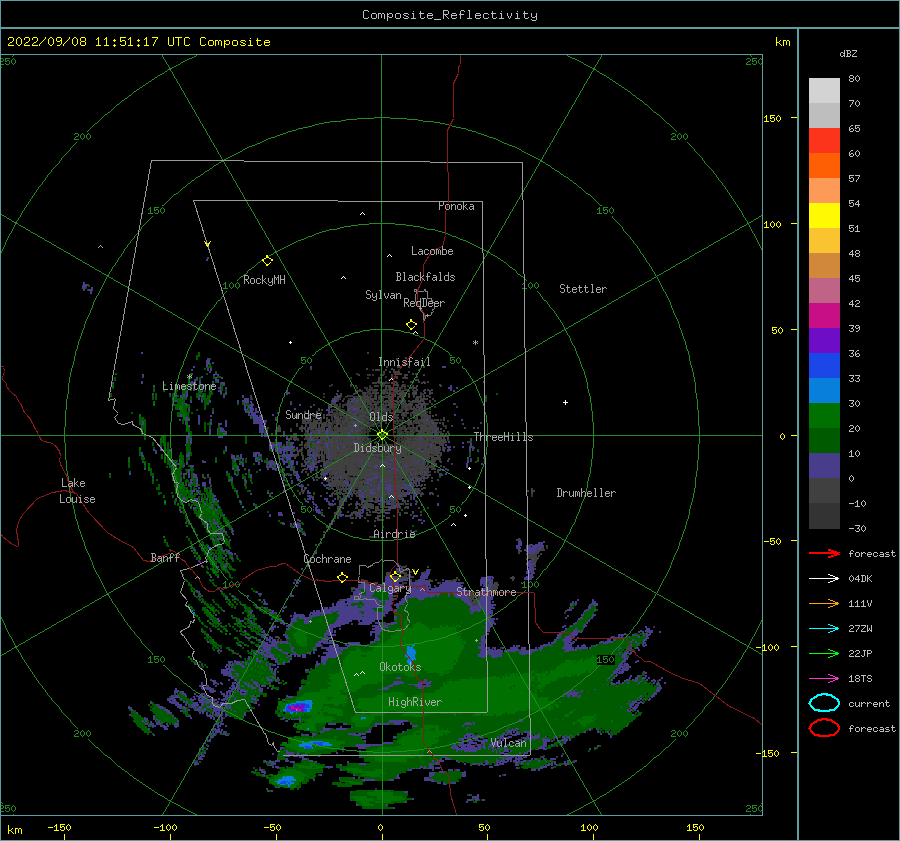Click the Lake Louise label
Screen dimensions: 900x841
[77, 491]
